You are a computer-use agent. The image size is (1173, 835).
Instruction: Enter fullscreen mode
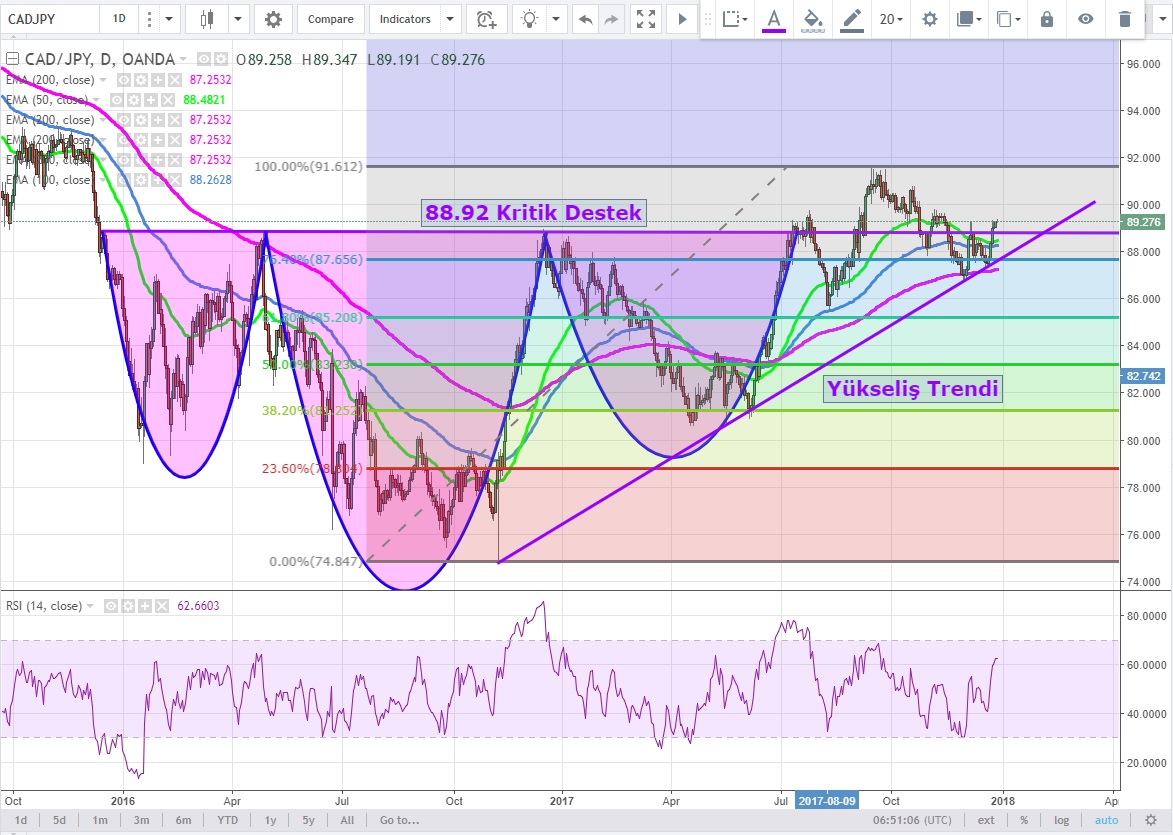point(645,19)
